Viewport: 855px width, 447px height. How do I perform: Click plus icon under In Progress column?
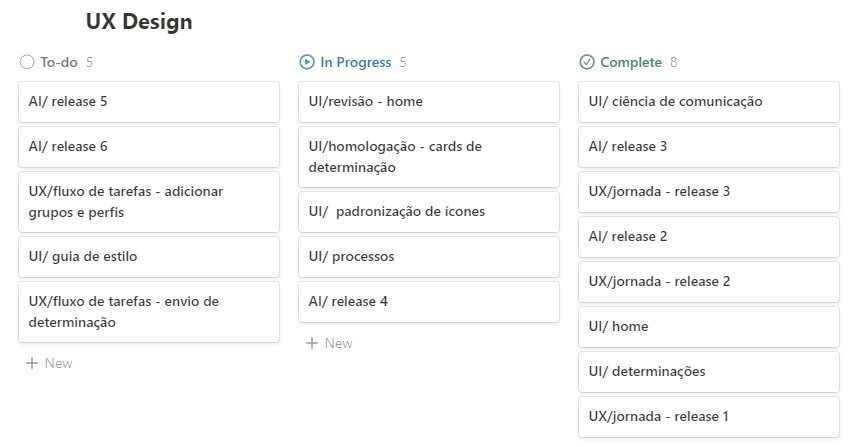(312, 343)
